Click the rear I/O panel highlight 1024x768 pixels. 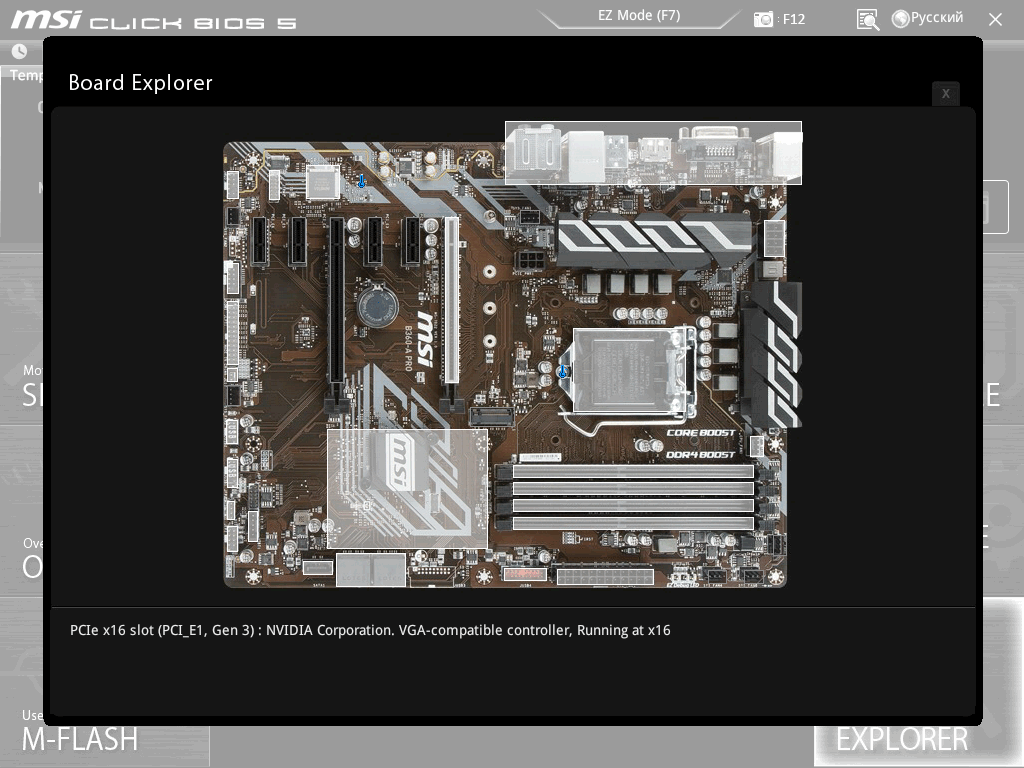coord(653,153)
